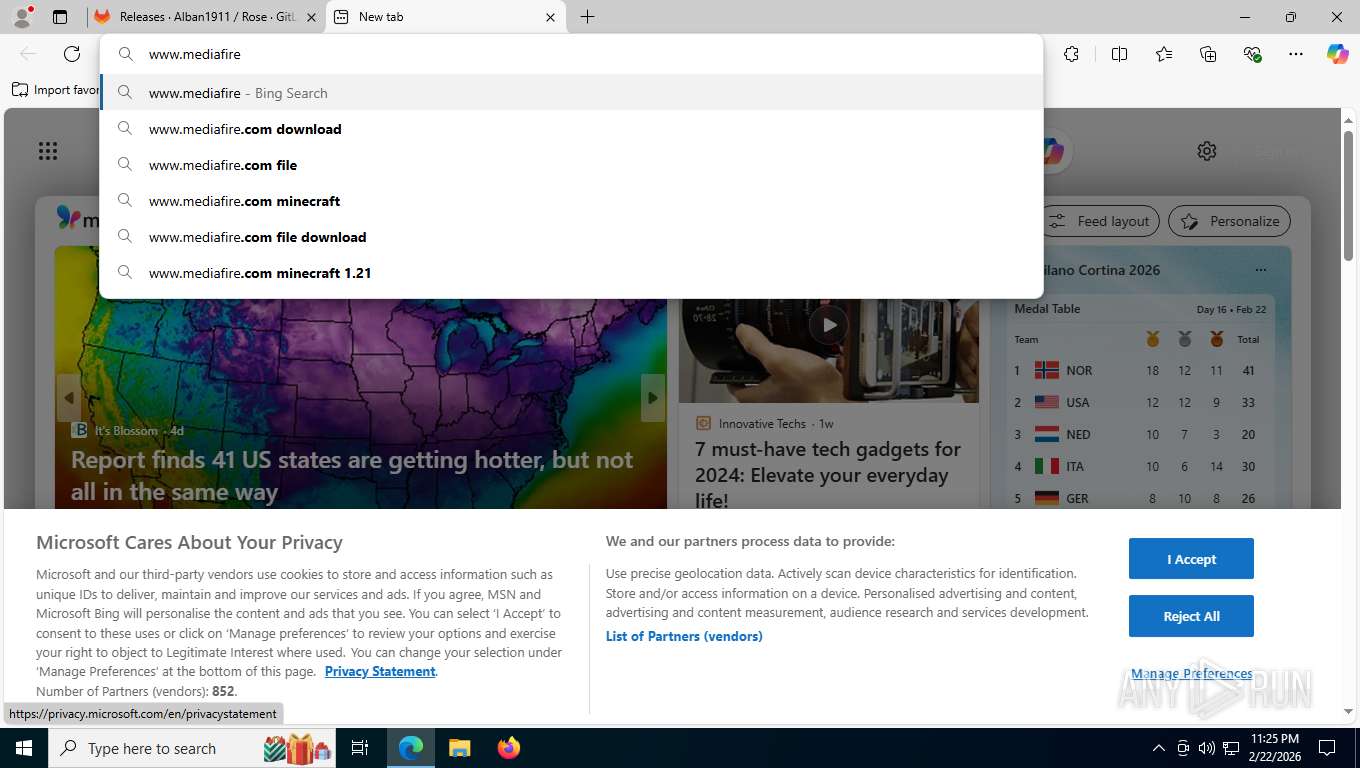Select www.mediafire Bing Search suggestion
Viewport: 1360px width, 768px height.
571,93
